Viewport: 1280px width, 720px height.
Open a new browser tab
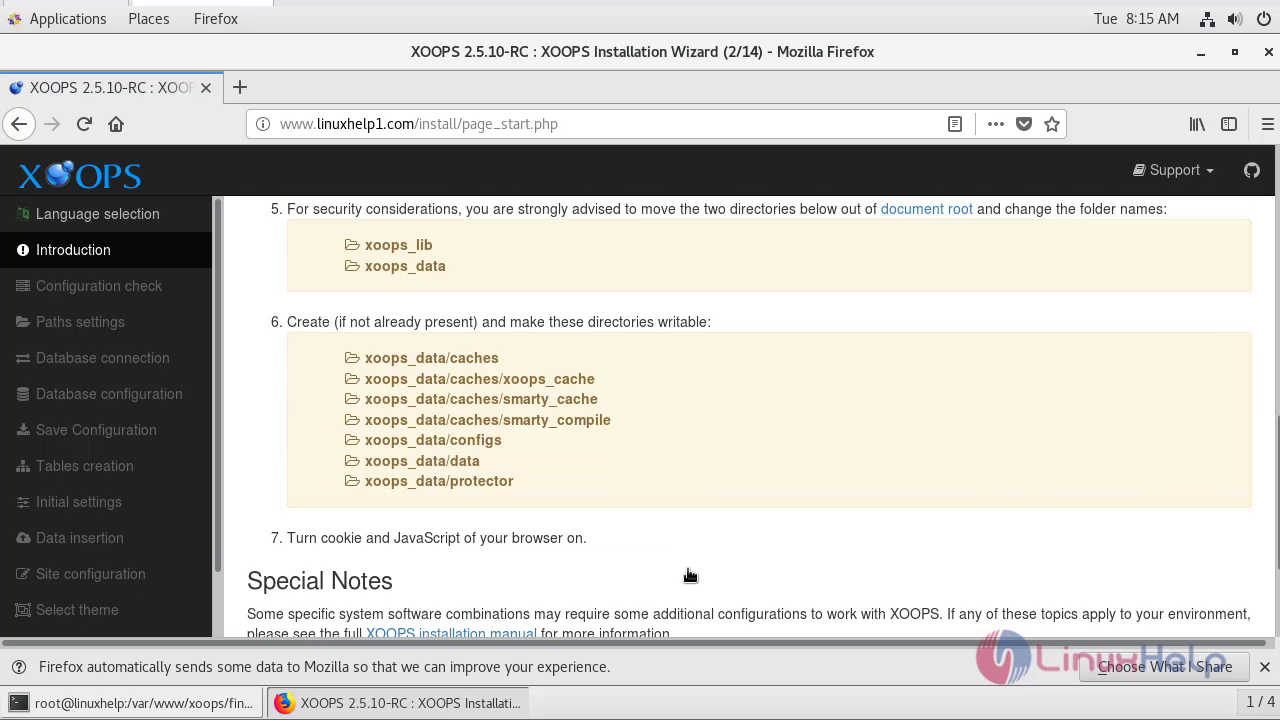[x=240, y=87]
